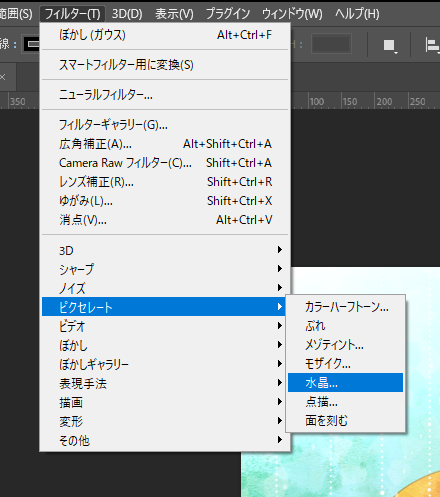440x497 pixels.
Task: Expand the シャープ submenu
Action: (x=165, y=269)
